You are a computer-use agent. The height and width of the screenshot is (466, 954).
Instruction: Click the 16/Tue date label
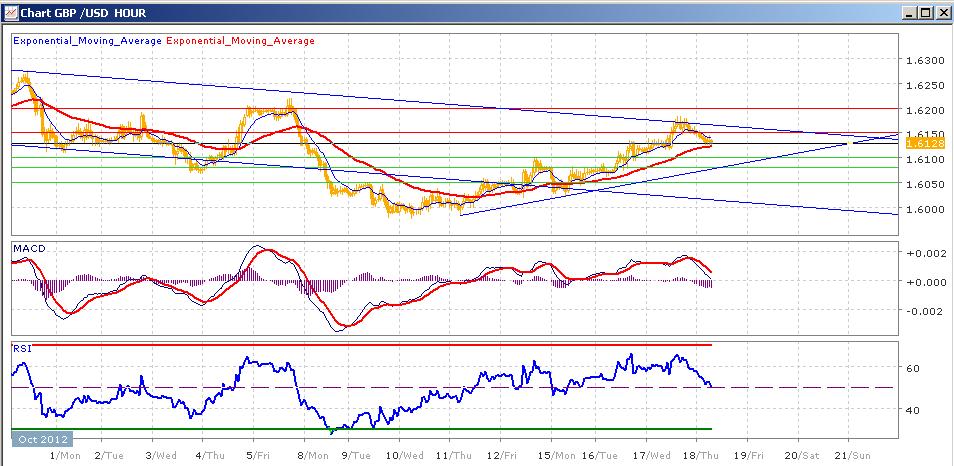click(x=599, y=454)
